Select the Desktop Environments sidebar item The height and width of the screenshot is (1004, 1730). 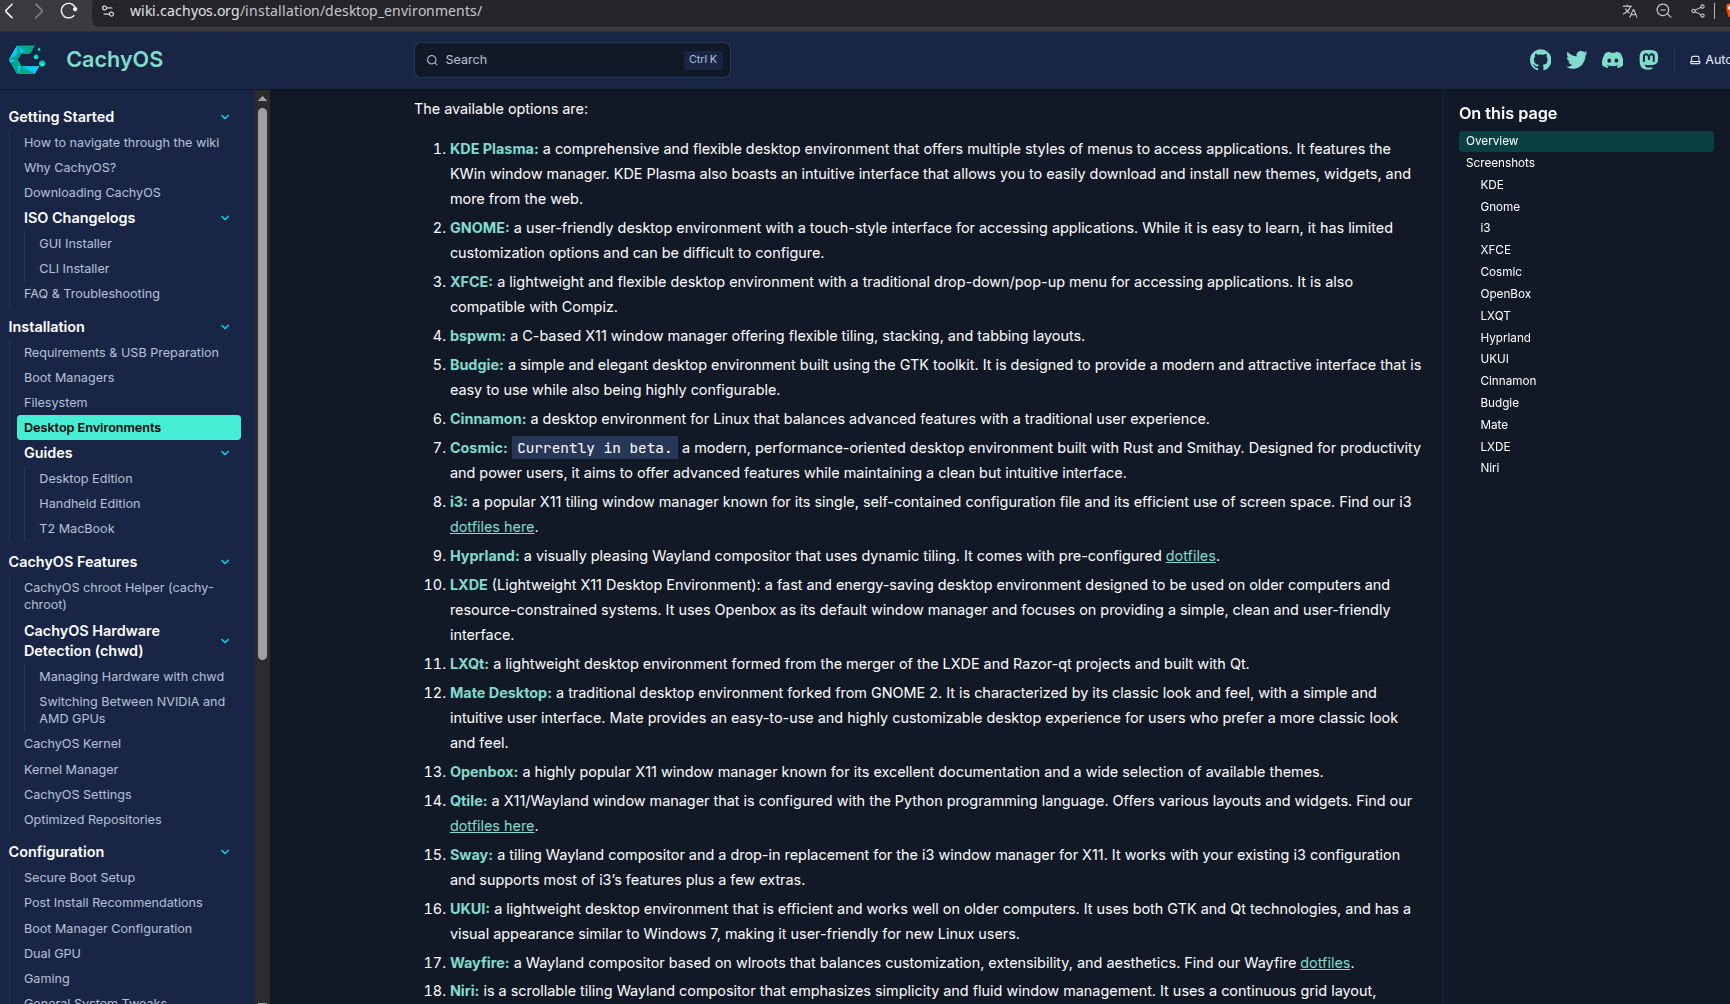129,428
